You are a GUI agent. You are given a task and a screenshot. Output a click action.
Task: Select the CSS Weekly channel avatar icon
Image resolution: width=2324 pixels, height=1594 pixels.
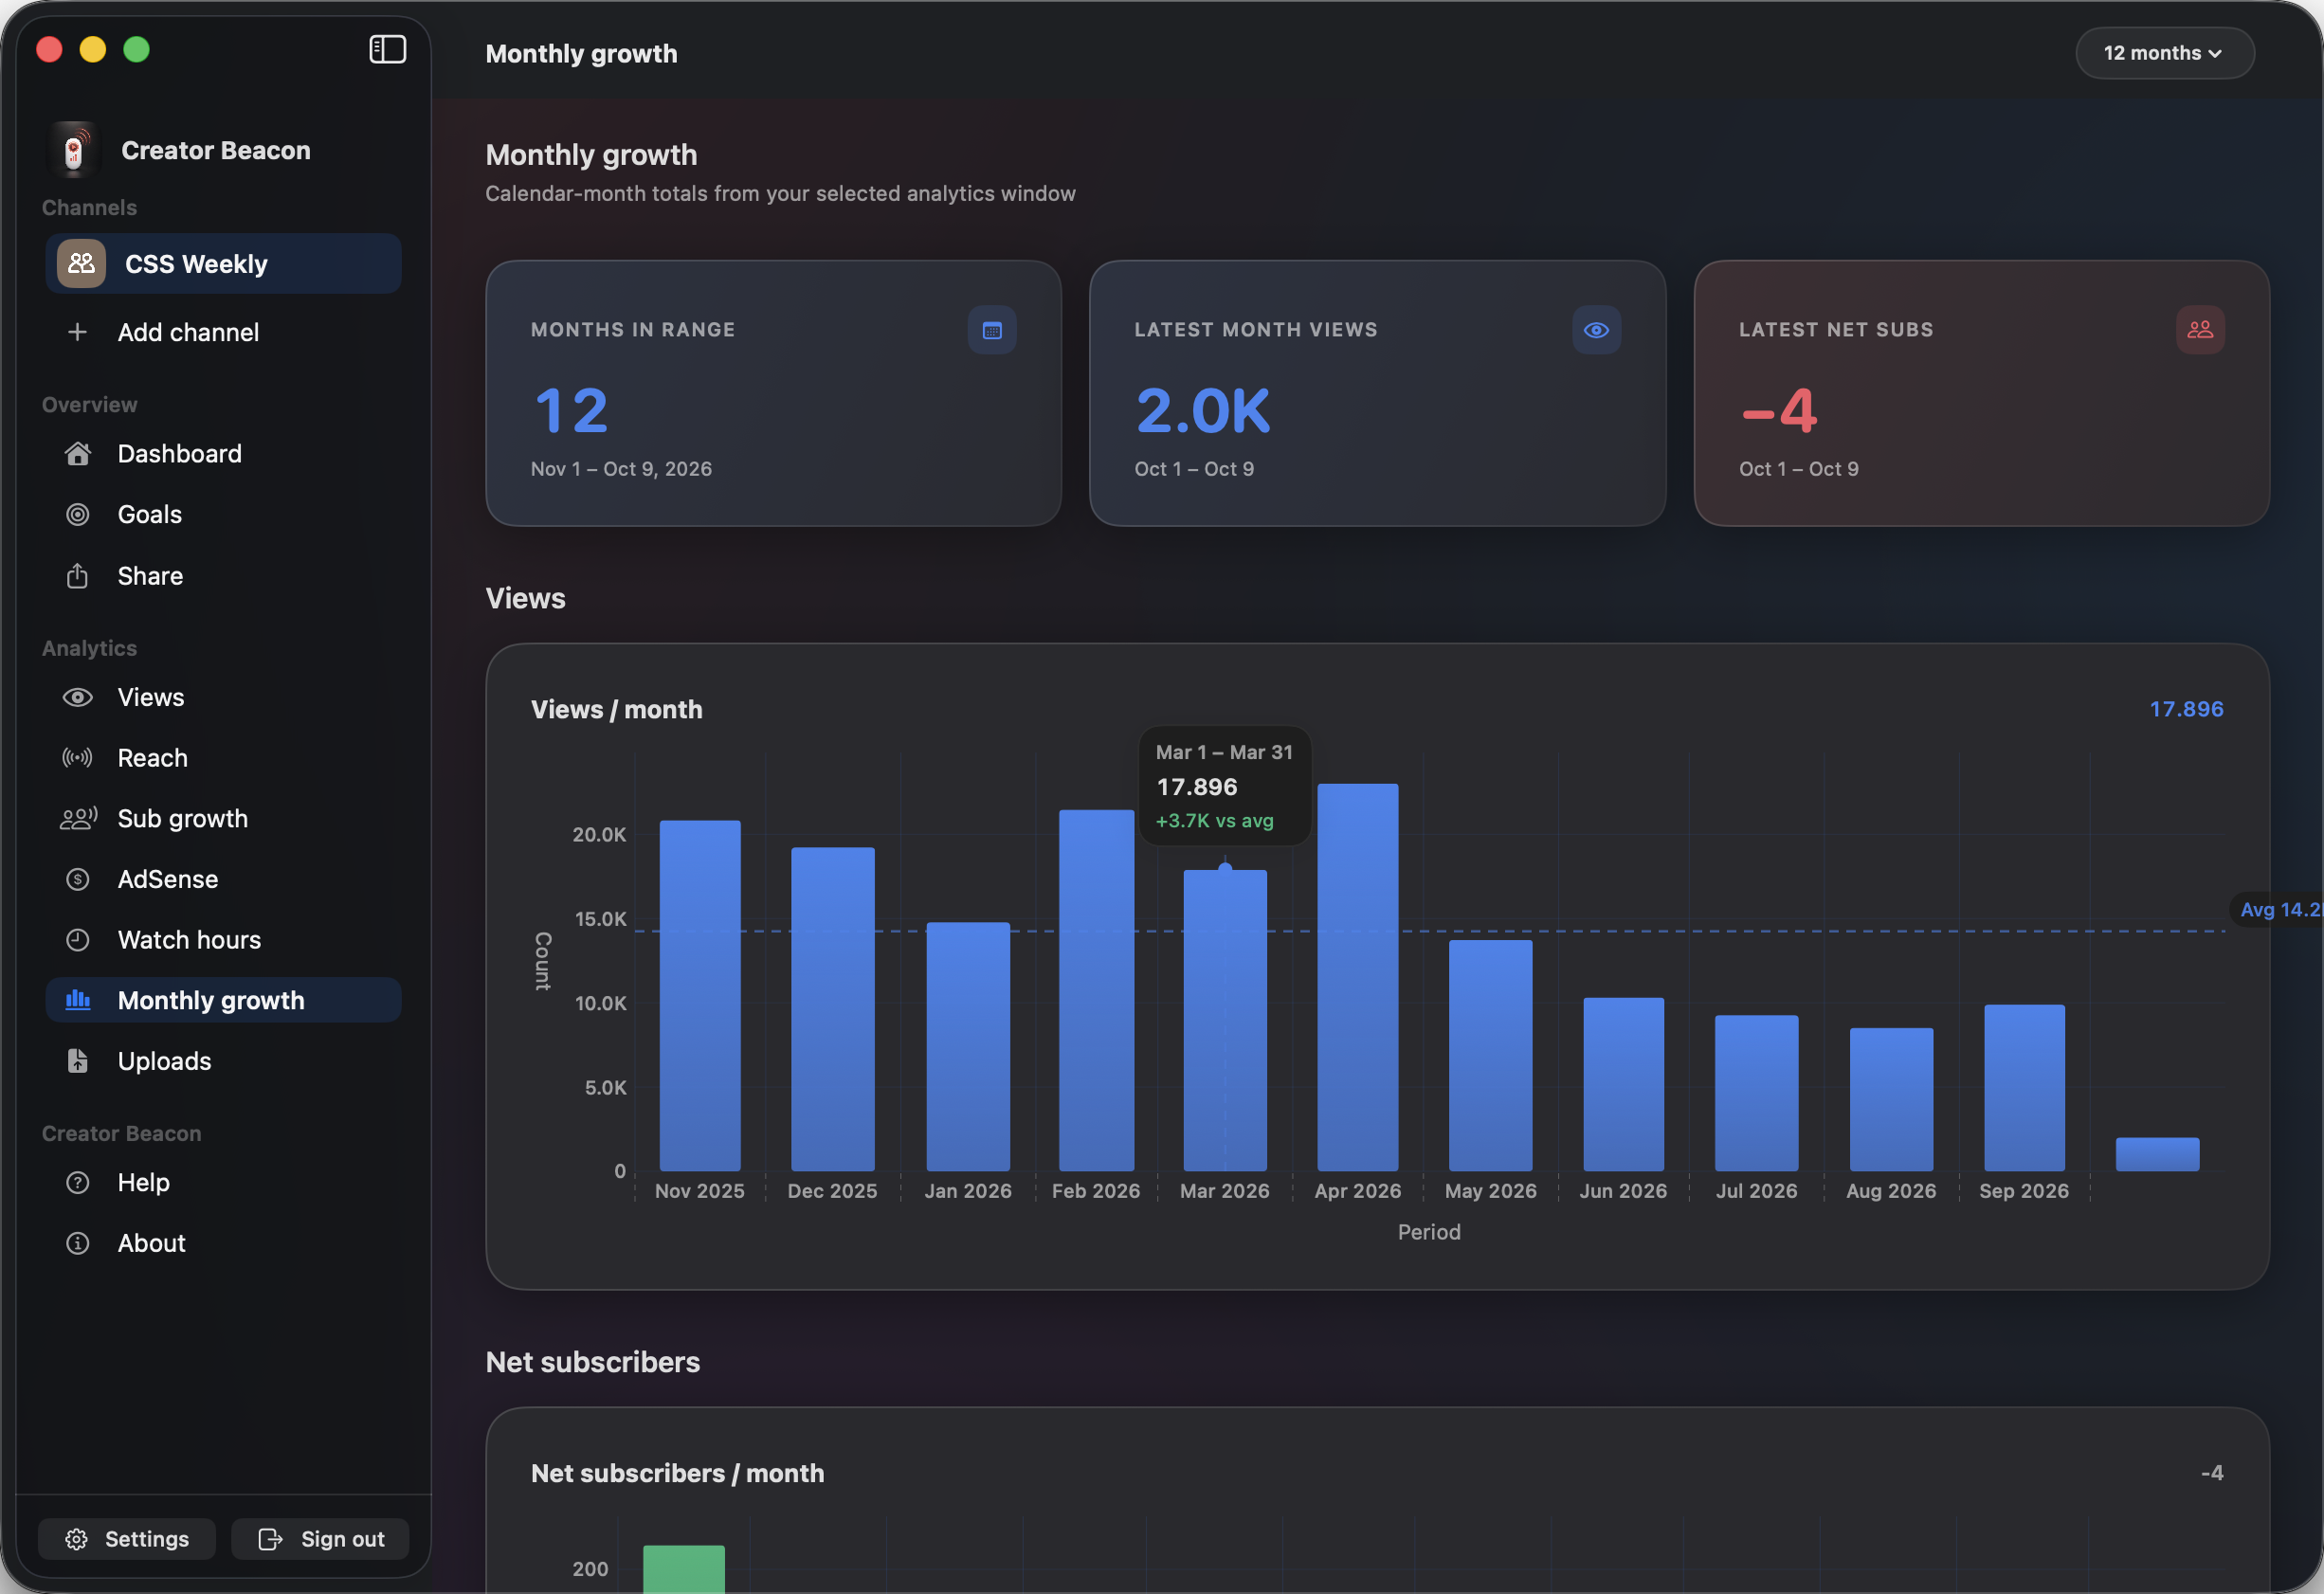pyautogui.click(x=81, y=263)
